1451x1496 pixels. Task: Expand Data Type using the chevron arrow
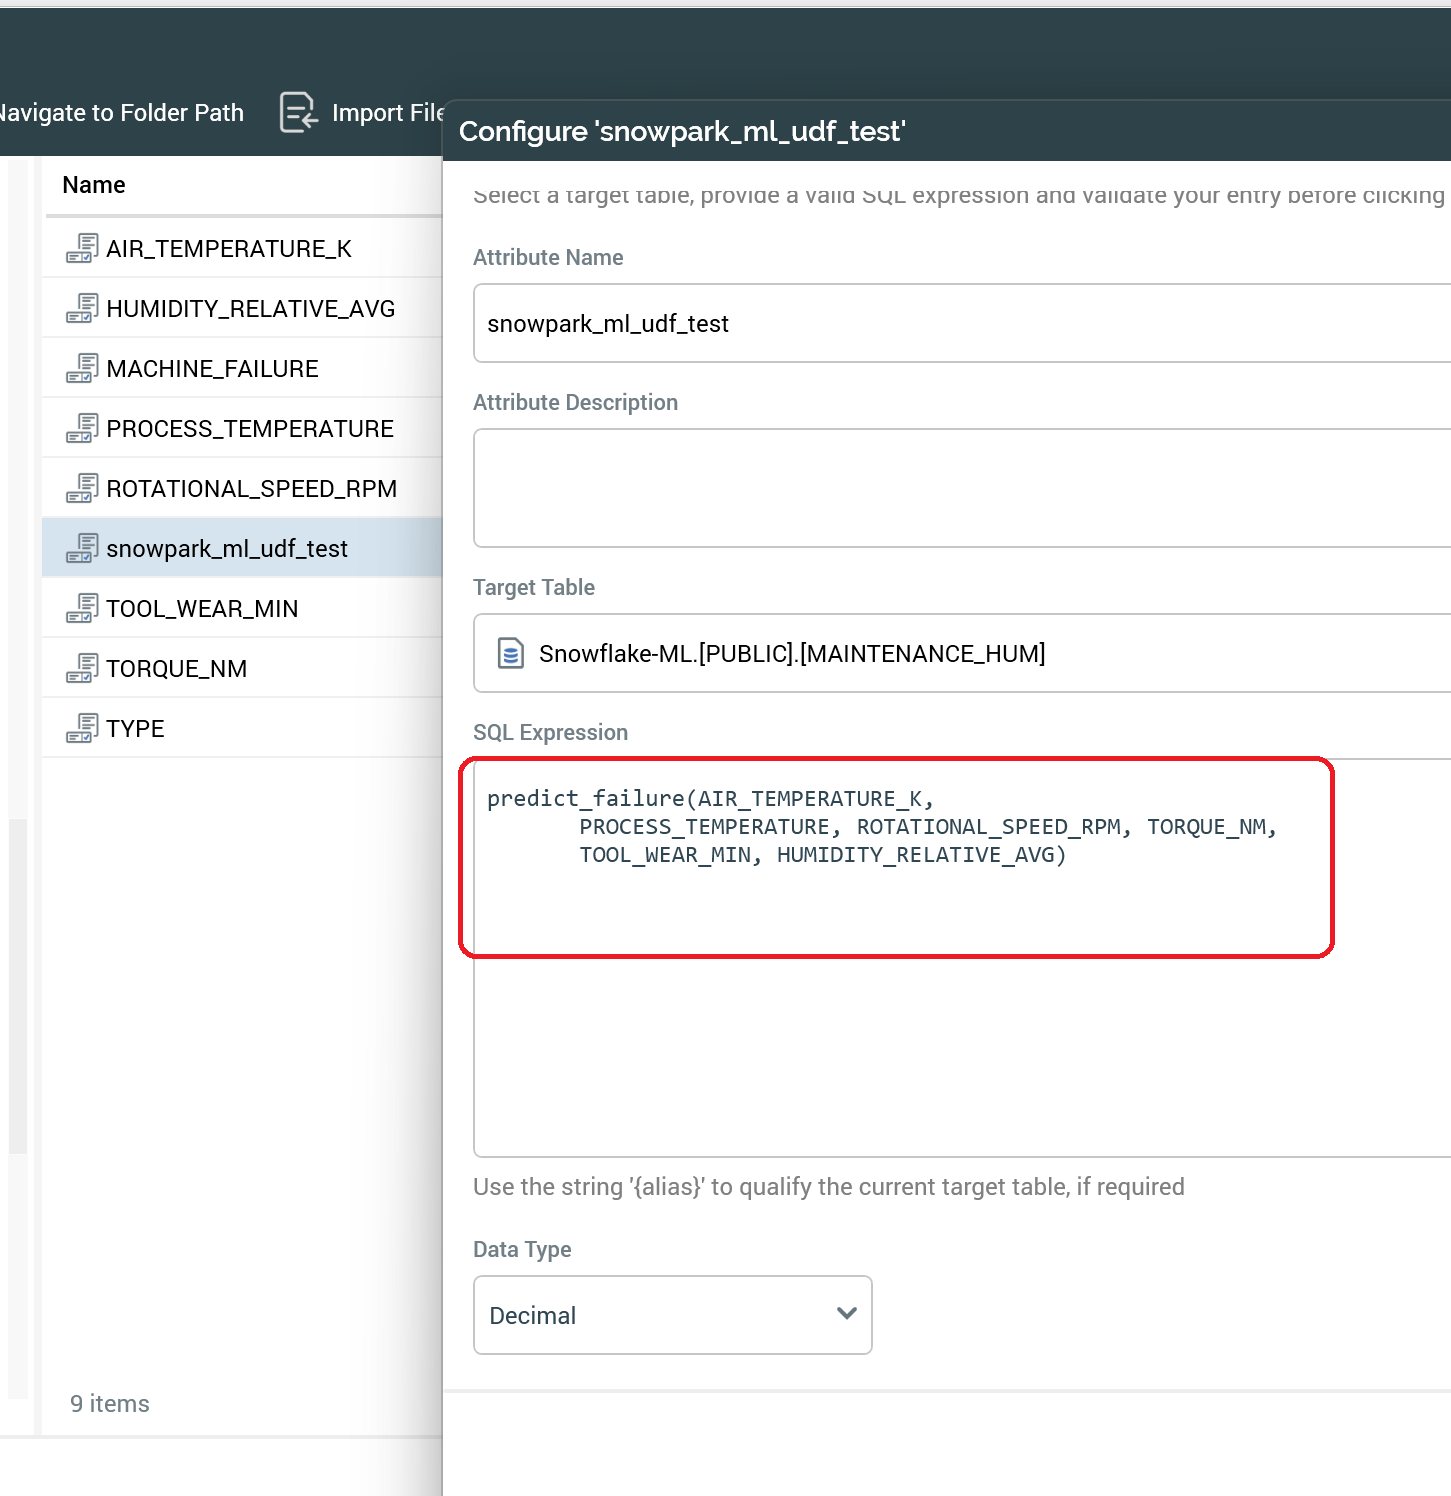[846, 1314]
